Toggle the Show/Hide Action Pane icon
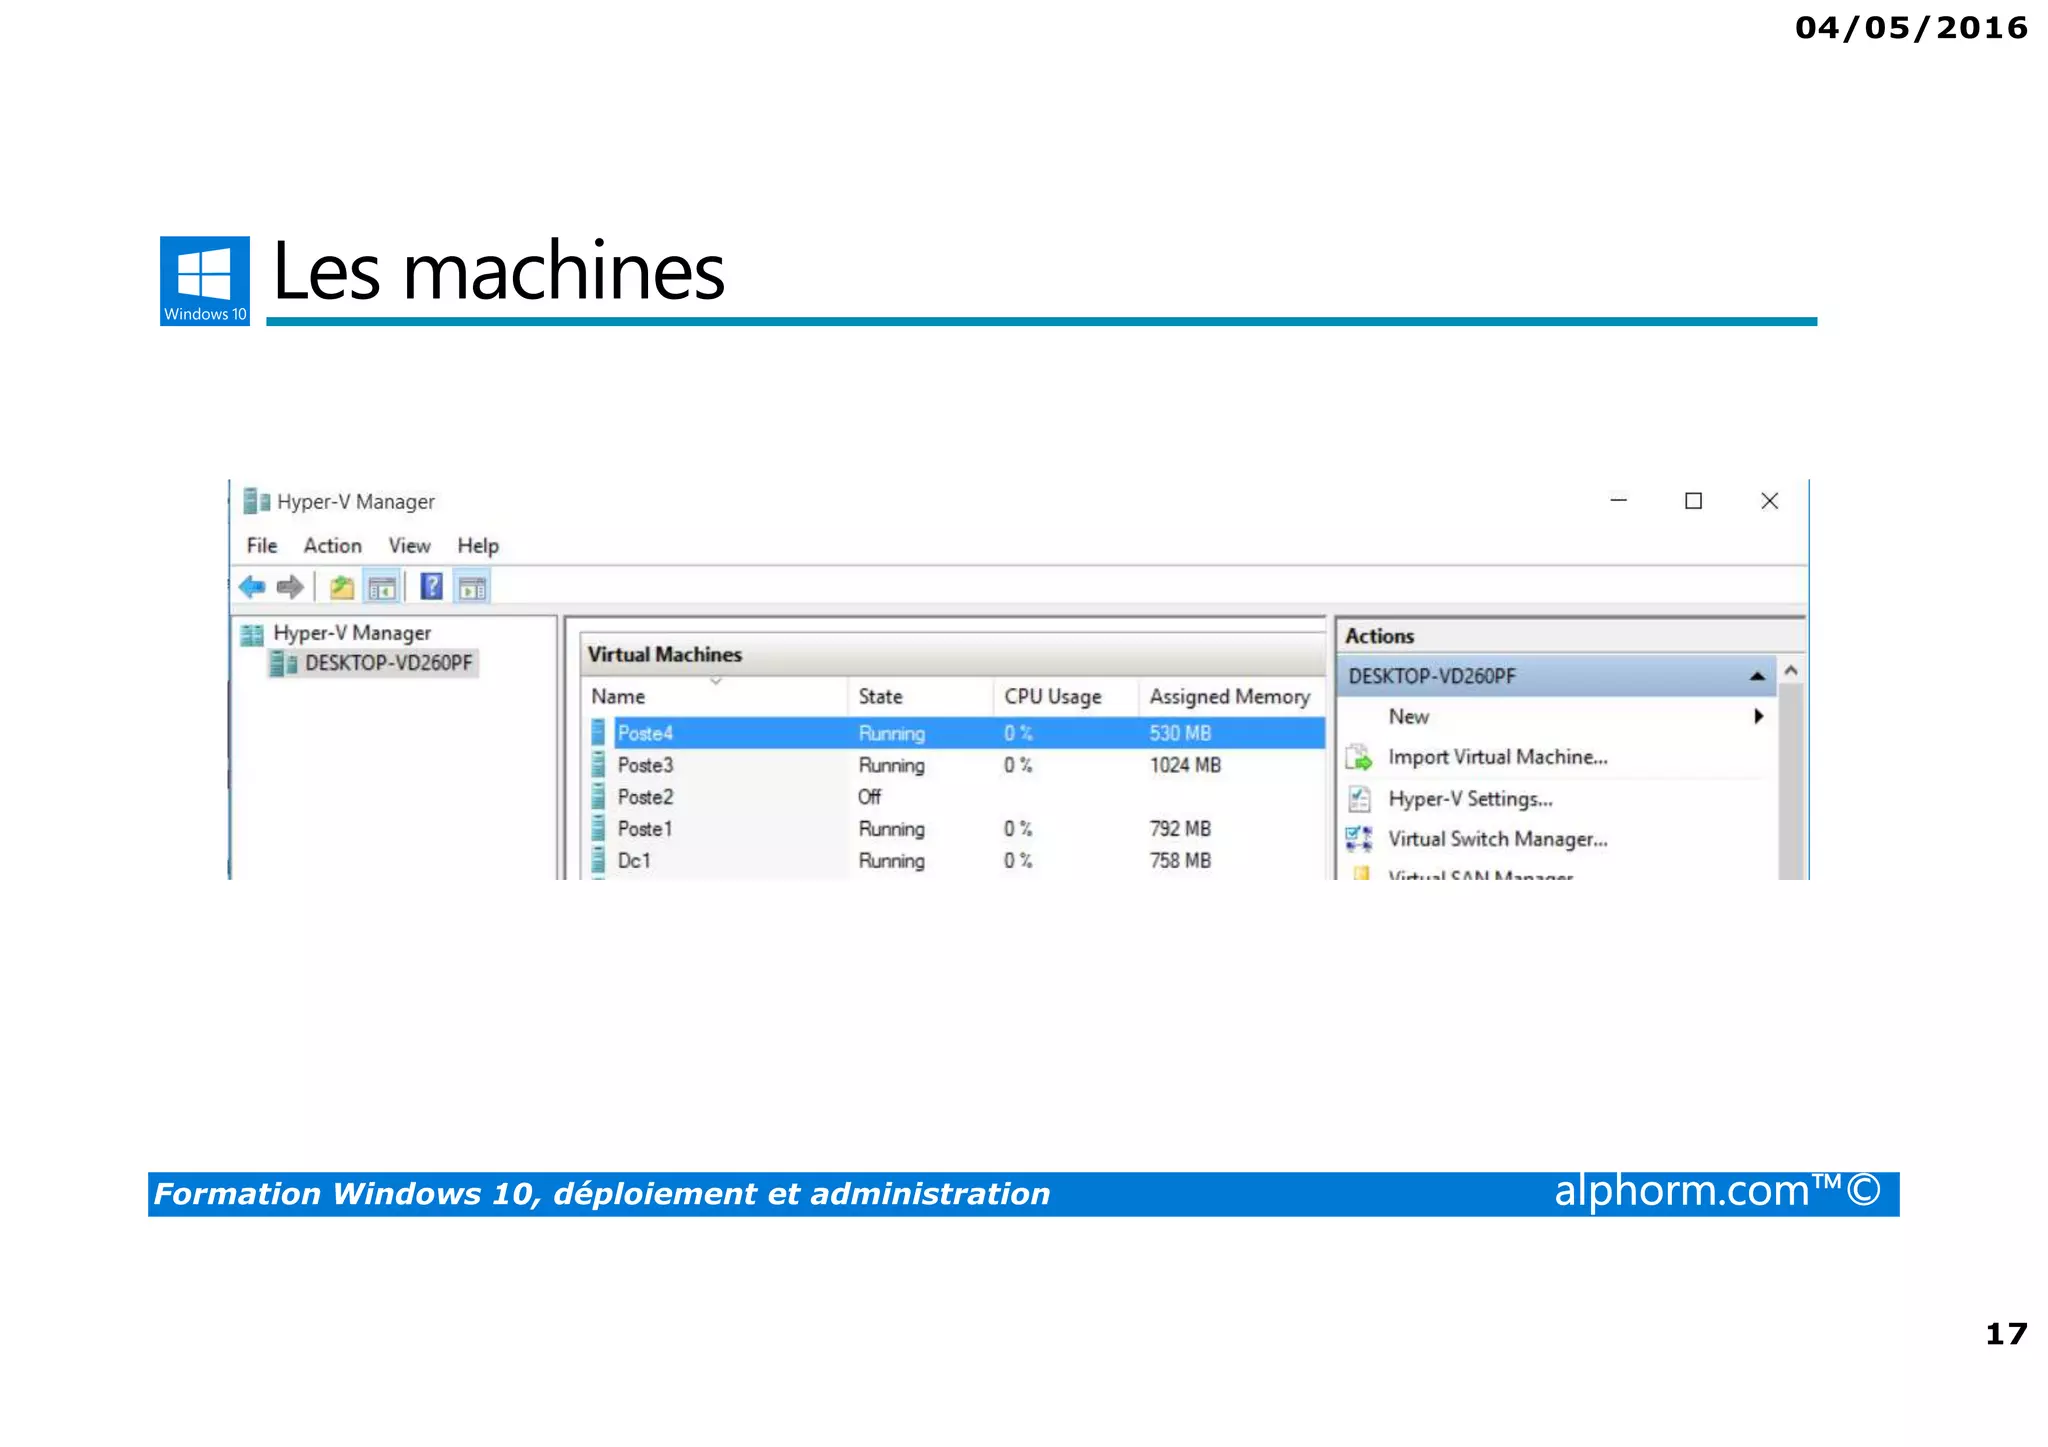The width and height of the screenshot is (2048, 1447). [472, 588]
